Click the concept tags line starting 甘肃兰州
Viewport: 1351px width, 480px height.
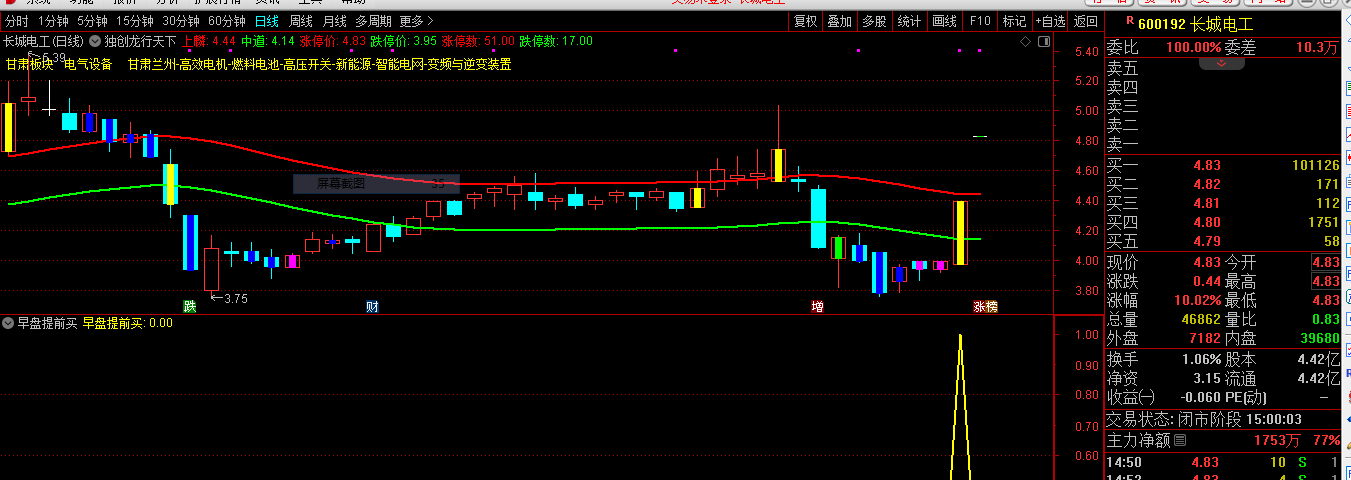coord(319,64)
